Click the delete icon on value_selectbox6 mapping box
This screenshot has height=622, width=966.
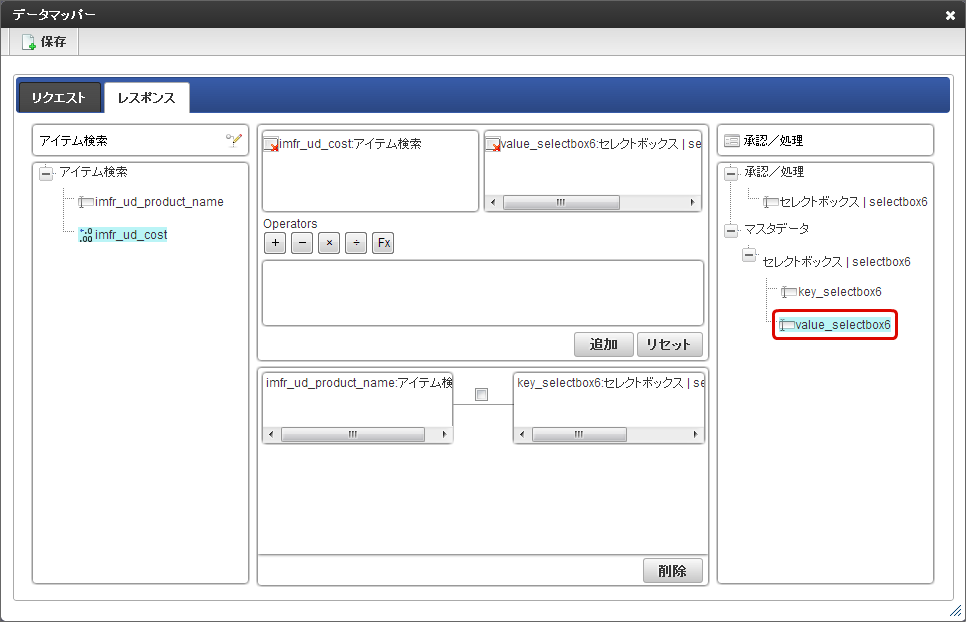pyautogui.click(x=493, y=145)
